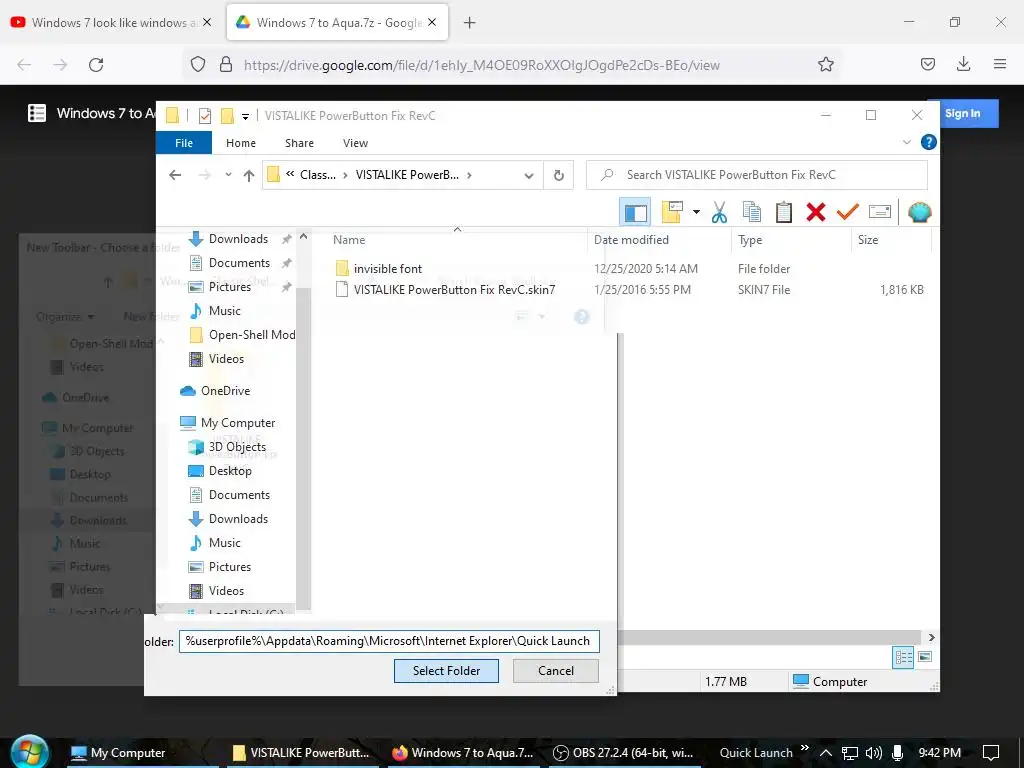Switch to OBS 27.2.4 in the taskbar
Screen dimensions: 1024x768
click(622, 752)
